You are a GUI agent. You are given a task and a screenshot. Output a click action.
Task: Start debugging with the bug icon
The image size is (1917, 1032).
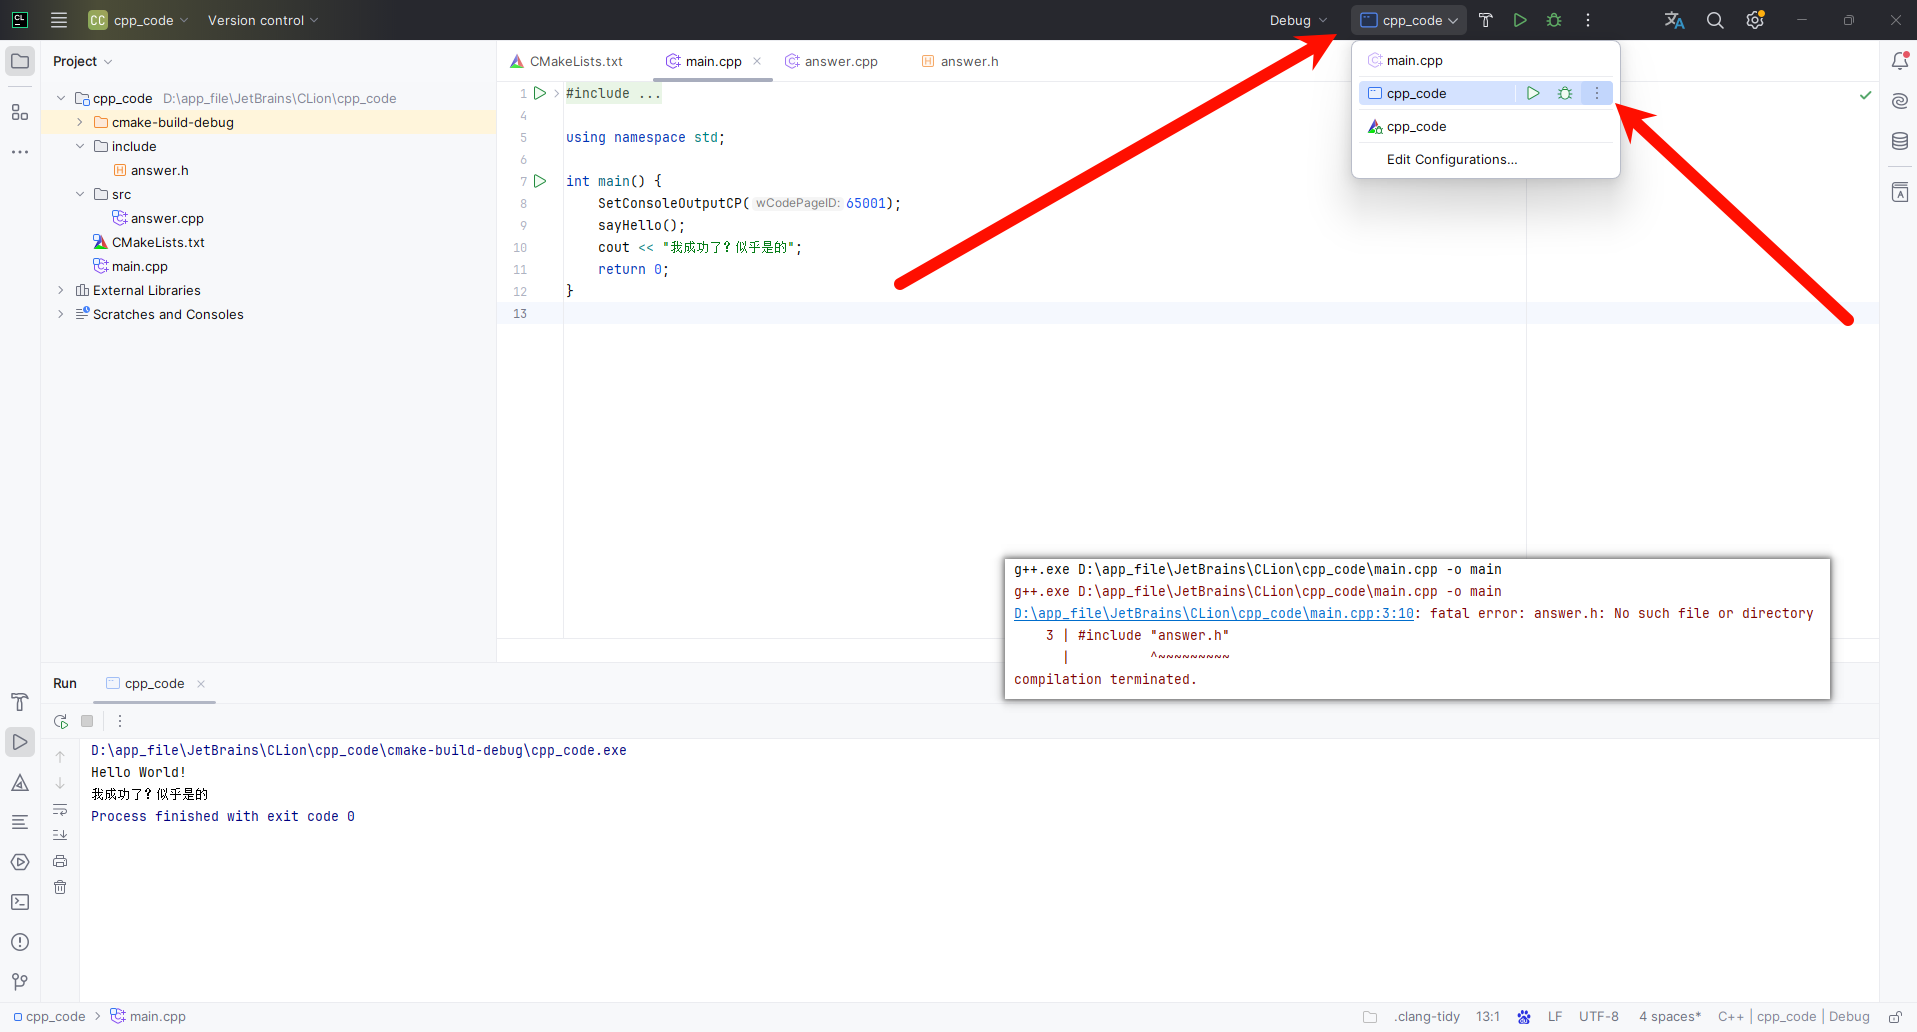pyautogui.click(x=1553, y=20)
